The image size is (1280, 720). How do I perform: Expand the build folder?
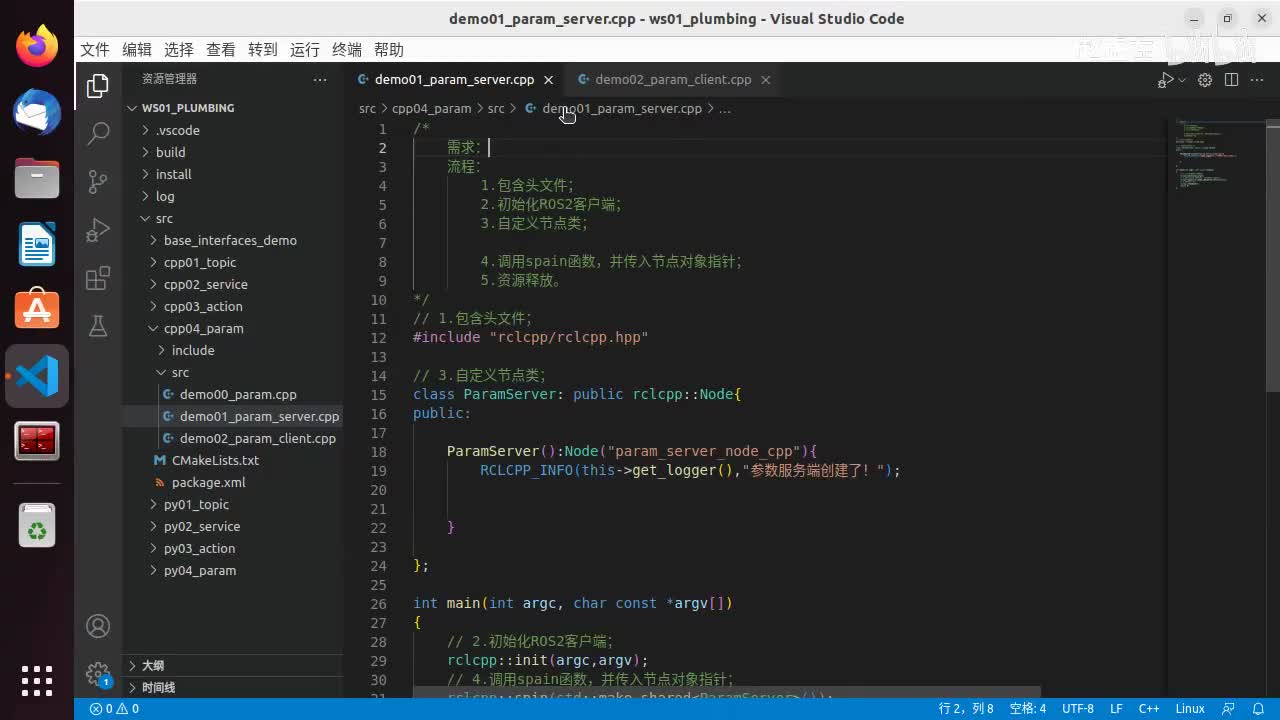coord(233,152)
